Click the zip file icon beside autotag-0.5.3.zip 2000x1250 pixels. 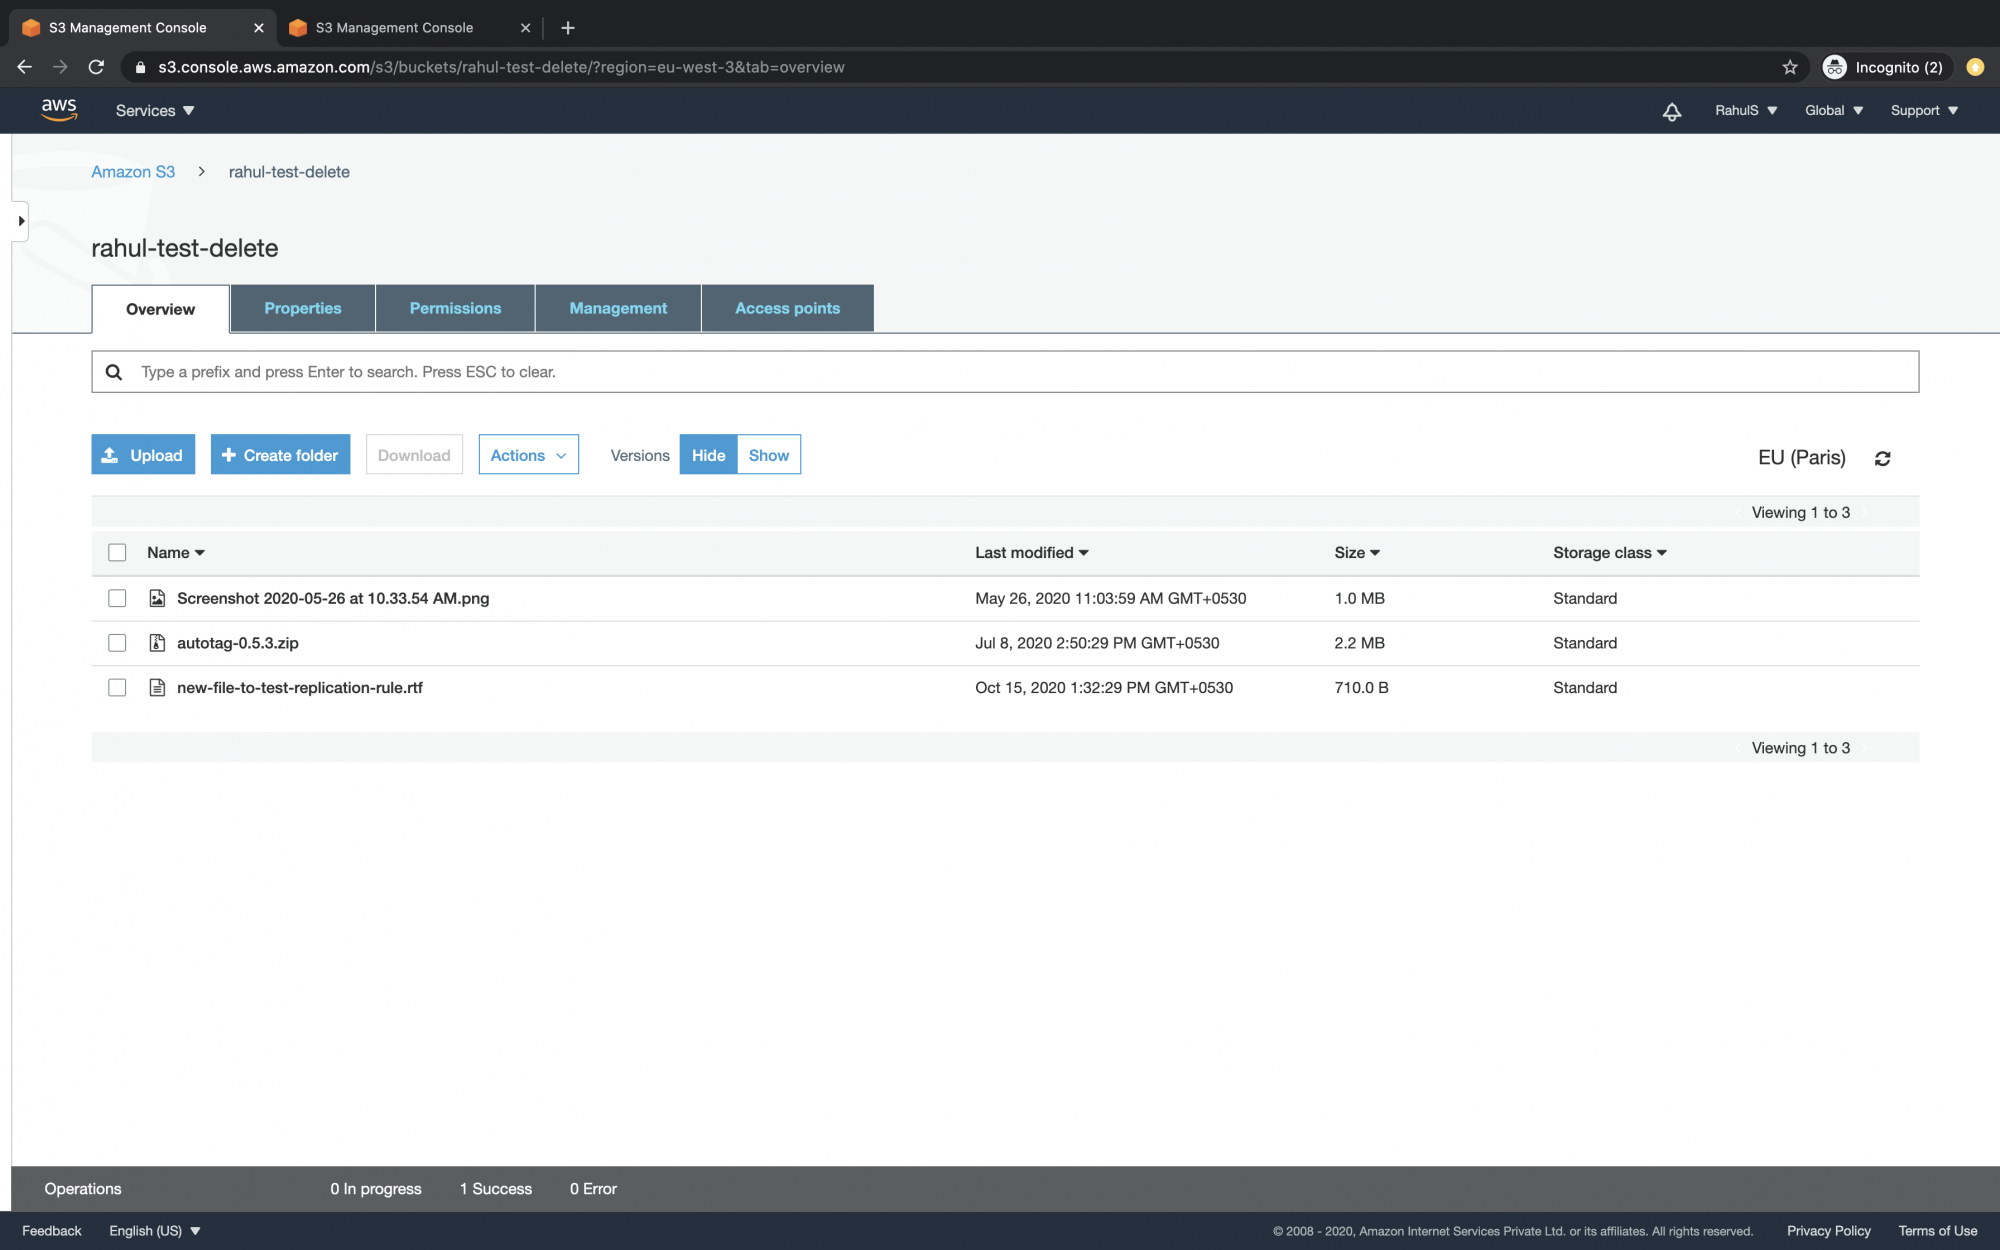coord(157,643)
